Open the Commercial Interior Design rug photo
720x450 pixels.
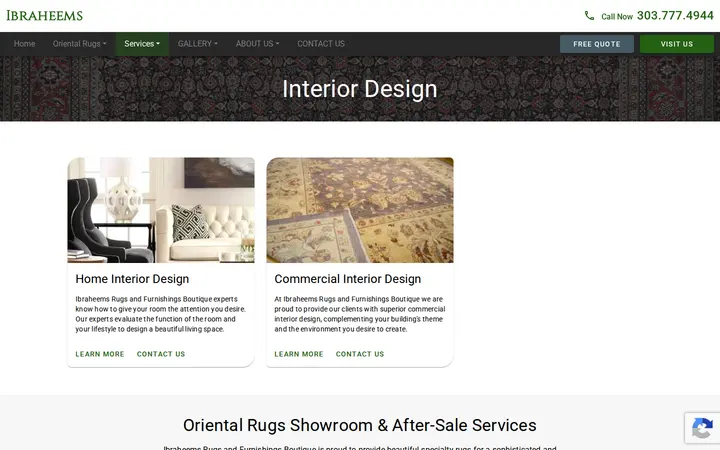pos(360,210)
